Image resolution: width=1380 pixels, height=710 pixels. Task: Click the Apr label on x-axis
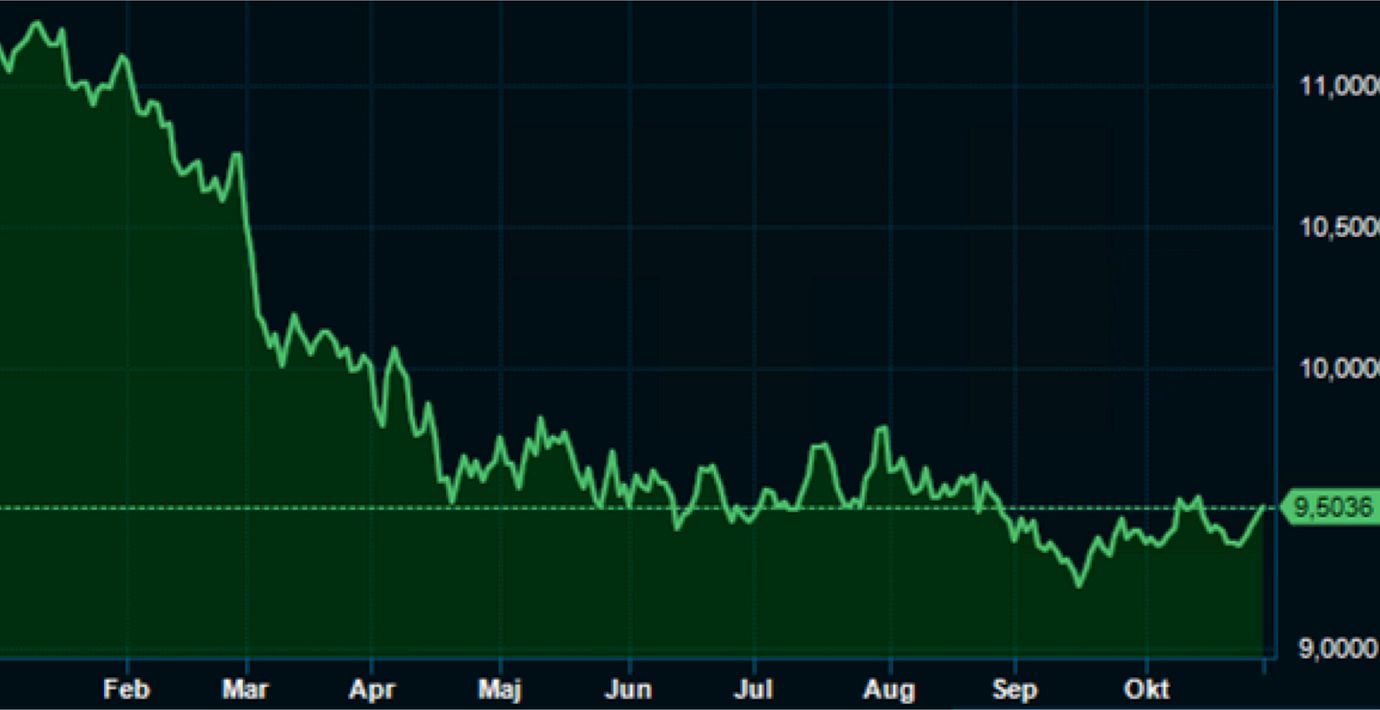[x=371, y=690]
